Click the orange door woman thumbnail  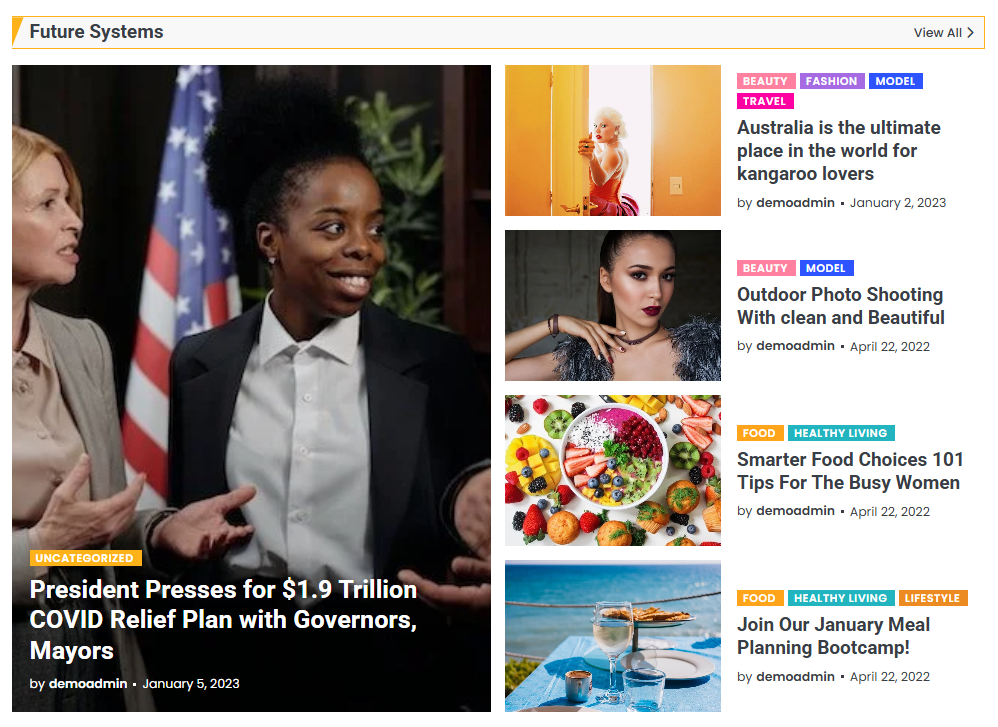tap(613, 141)
